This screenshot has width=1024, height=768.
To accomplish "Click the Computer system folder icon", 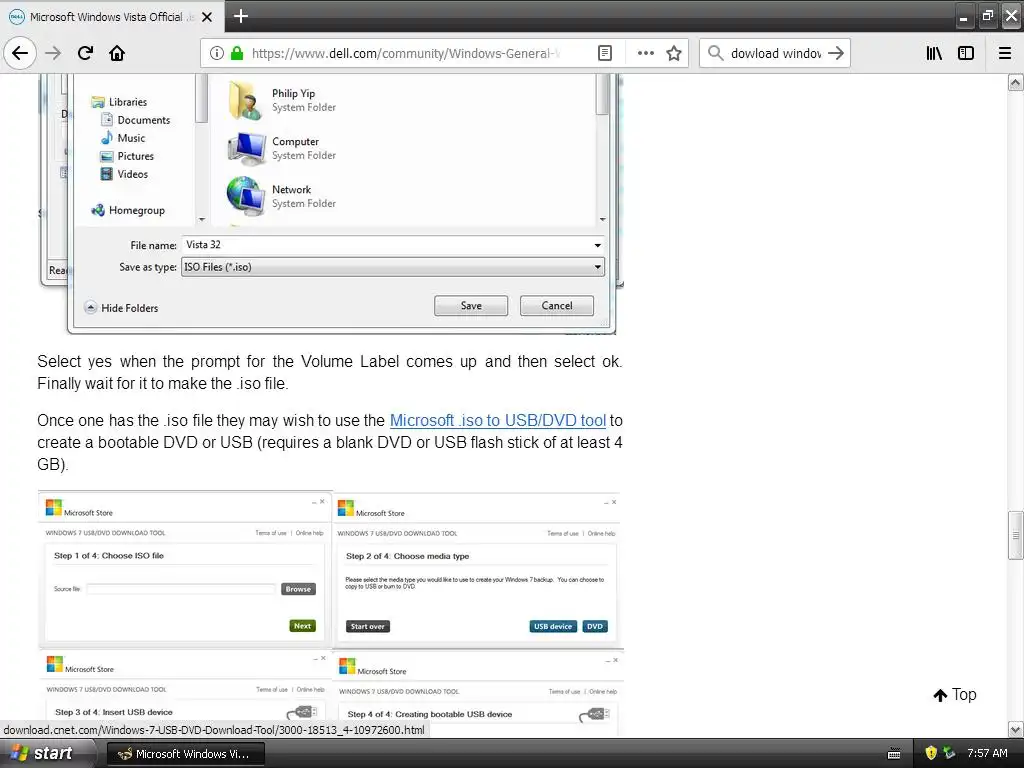I will (246, 148).
